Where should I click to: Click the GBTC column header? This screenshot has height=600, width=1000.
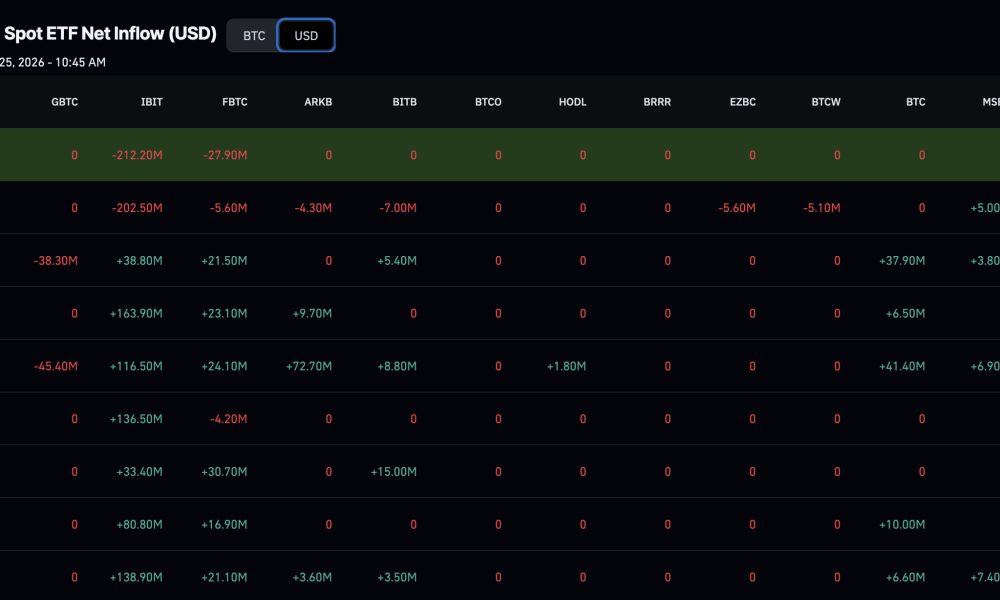(x=64, y=102)
